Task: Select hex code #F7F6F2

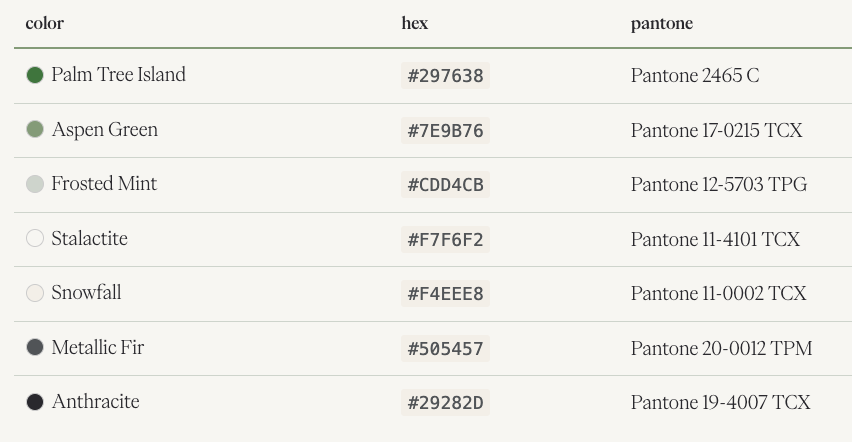Action: [445, 239]
